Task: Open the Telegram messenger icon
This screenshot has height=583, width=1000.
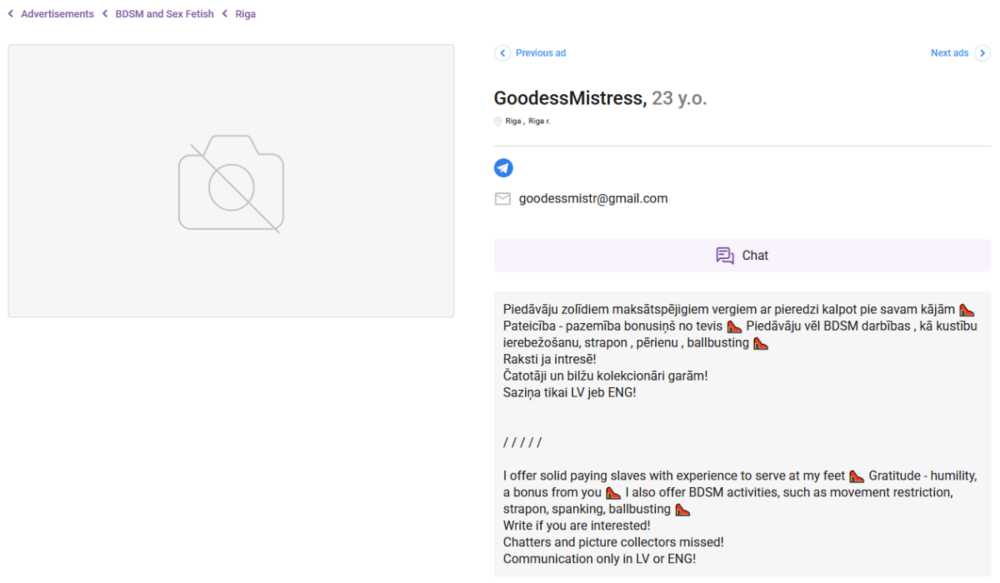Action: (x=504, y=167)
